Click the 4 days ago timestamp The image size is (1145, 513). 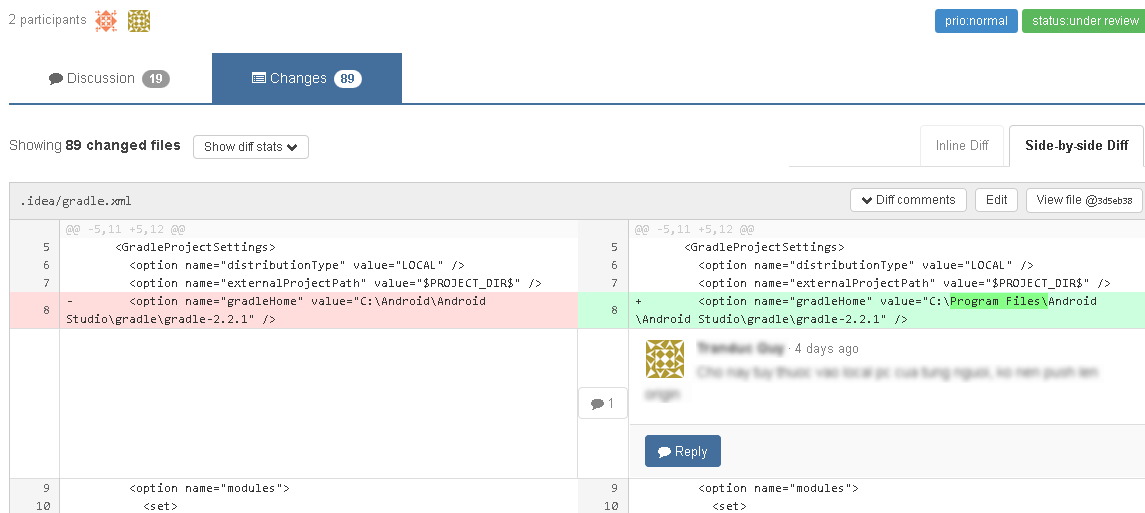pos(827,348)
